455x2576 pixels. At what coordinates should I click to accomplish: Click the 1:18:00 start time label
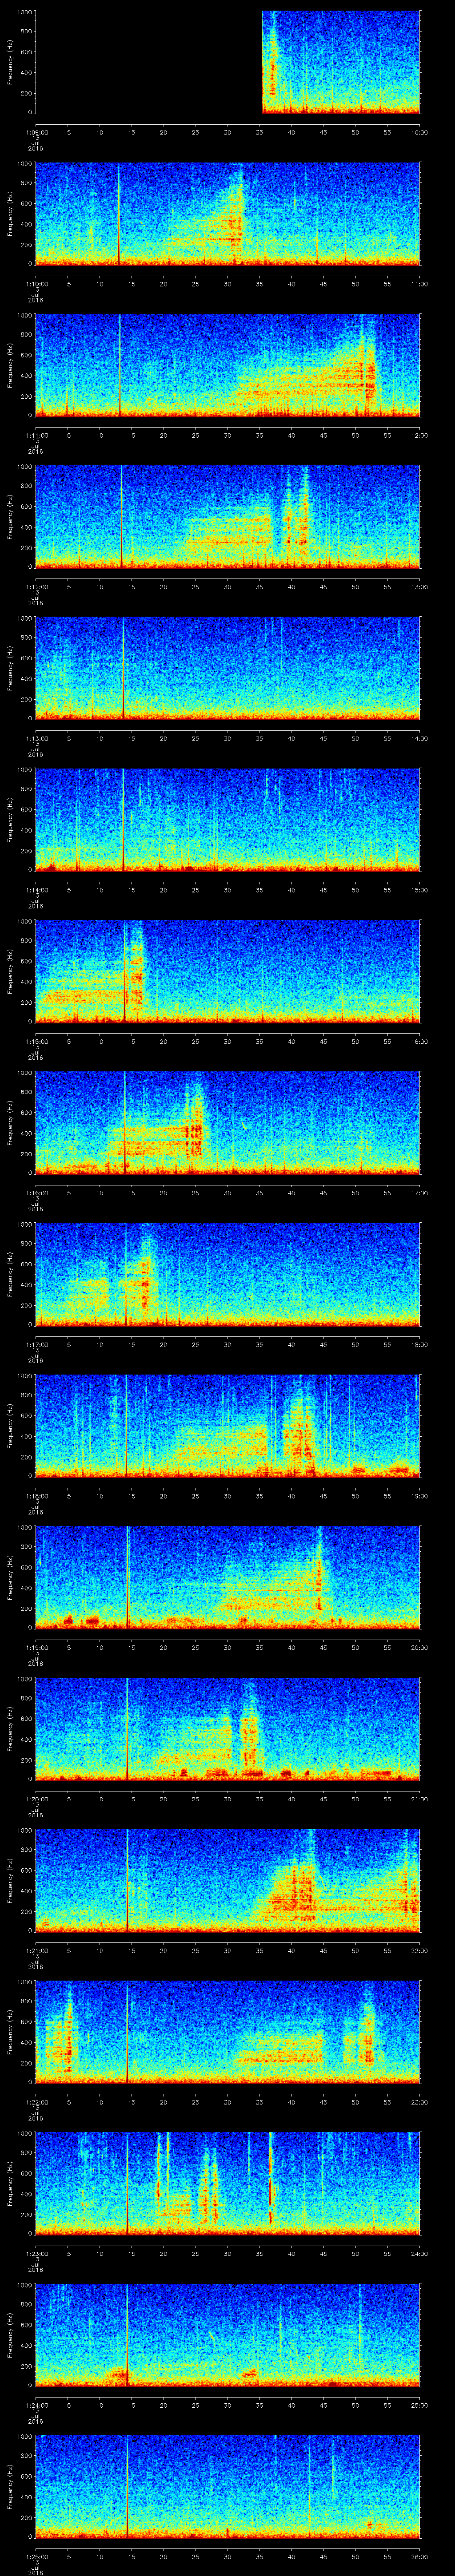[x=37, y=1496]
